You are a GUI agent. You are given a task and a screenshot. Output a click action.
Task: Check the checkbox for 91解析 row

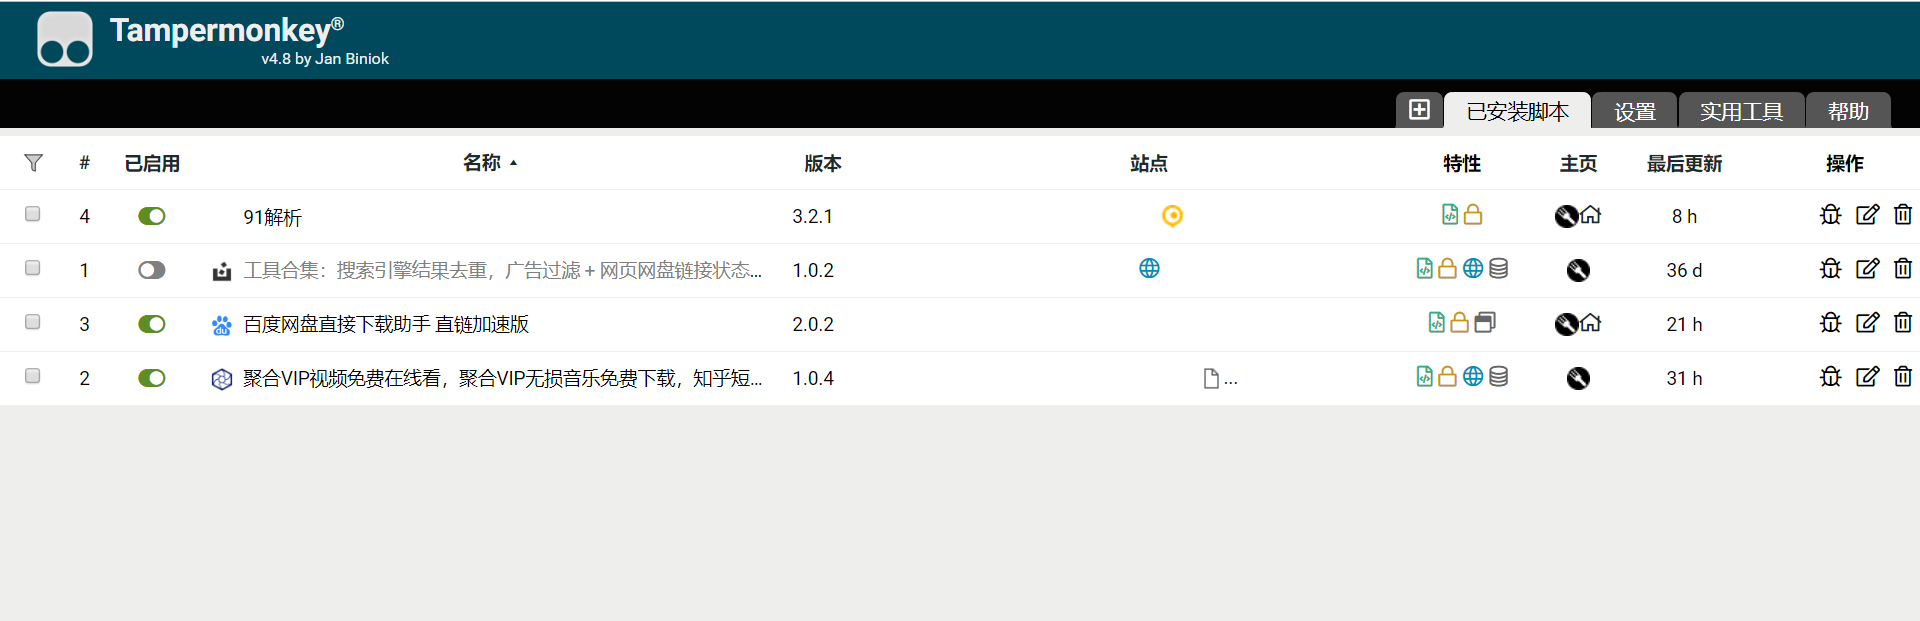33,214
